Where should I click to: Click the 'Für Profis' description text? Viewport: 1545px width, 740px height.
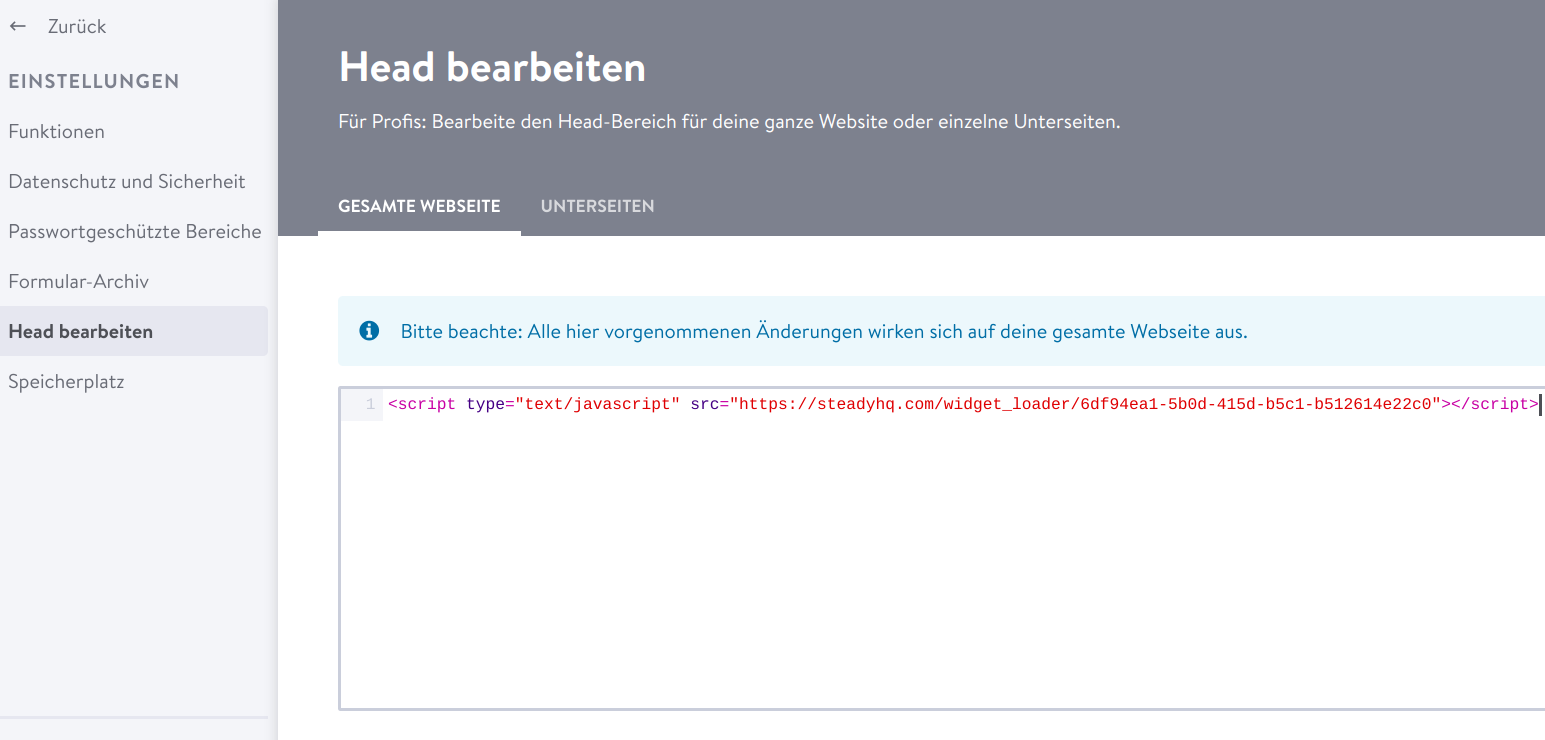729,123
